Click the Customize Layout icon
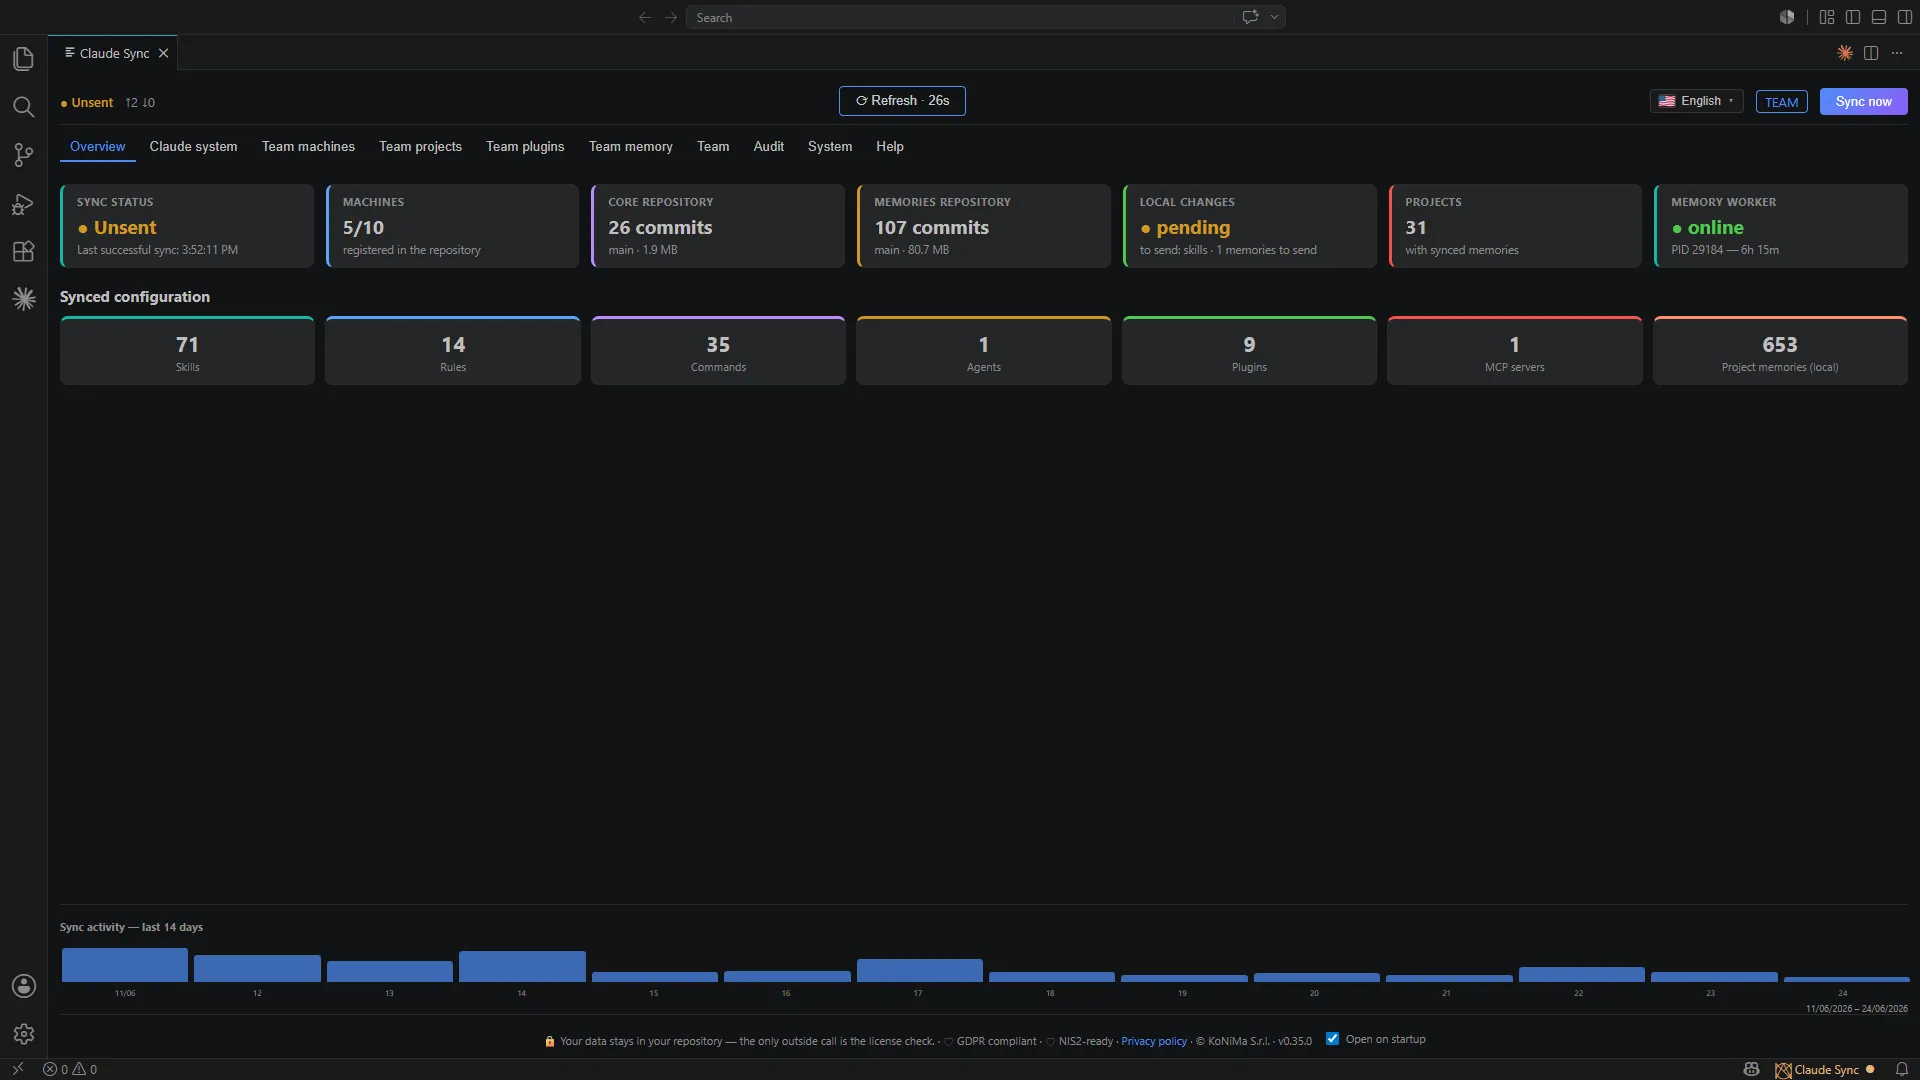This screenshot has height=1080, width=1920. [x=1827, y=17]
